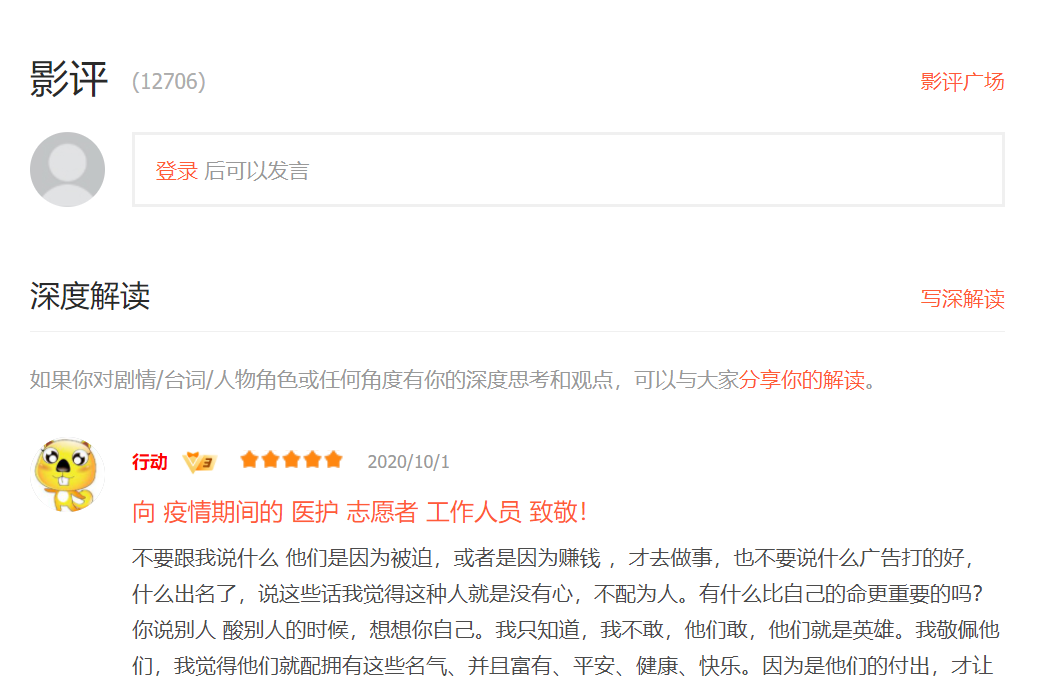Click the fourth orange rating star

click(312, 460)
